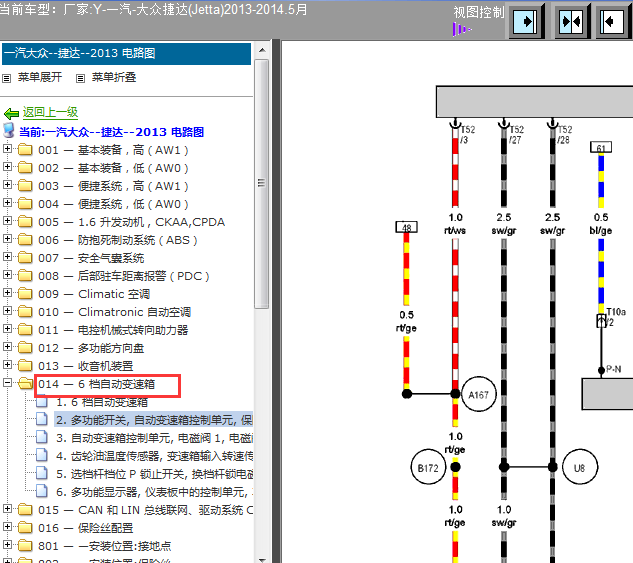633x563 pixels.
Task: Click the green back arrow icon
Action: (x=11, y=113)
